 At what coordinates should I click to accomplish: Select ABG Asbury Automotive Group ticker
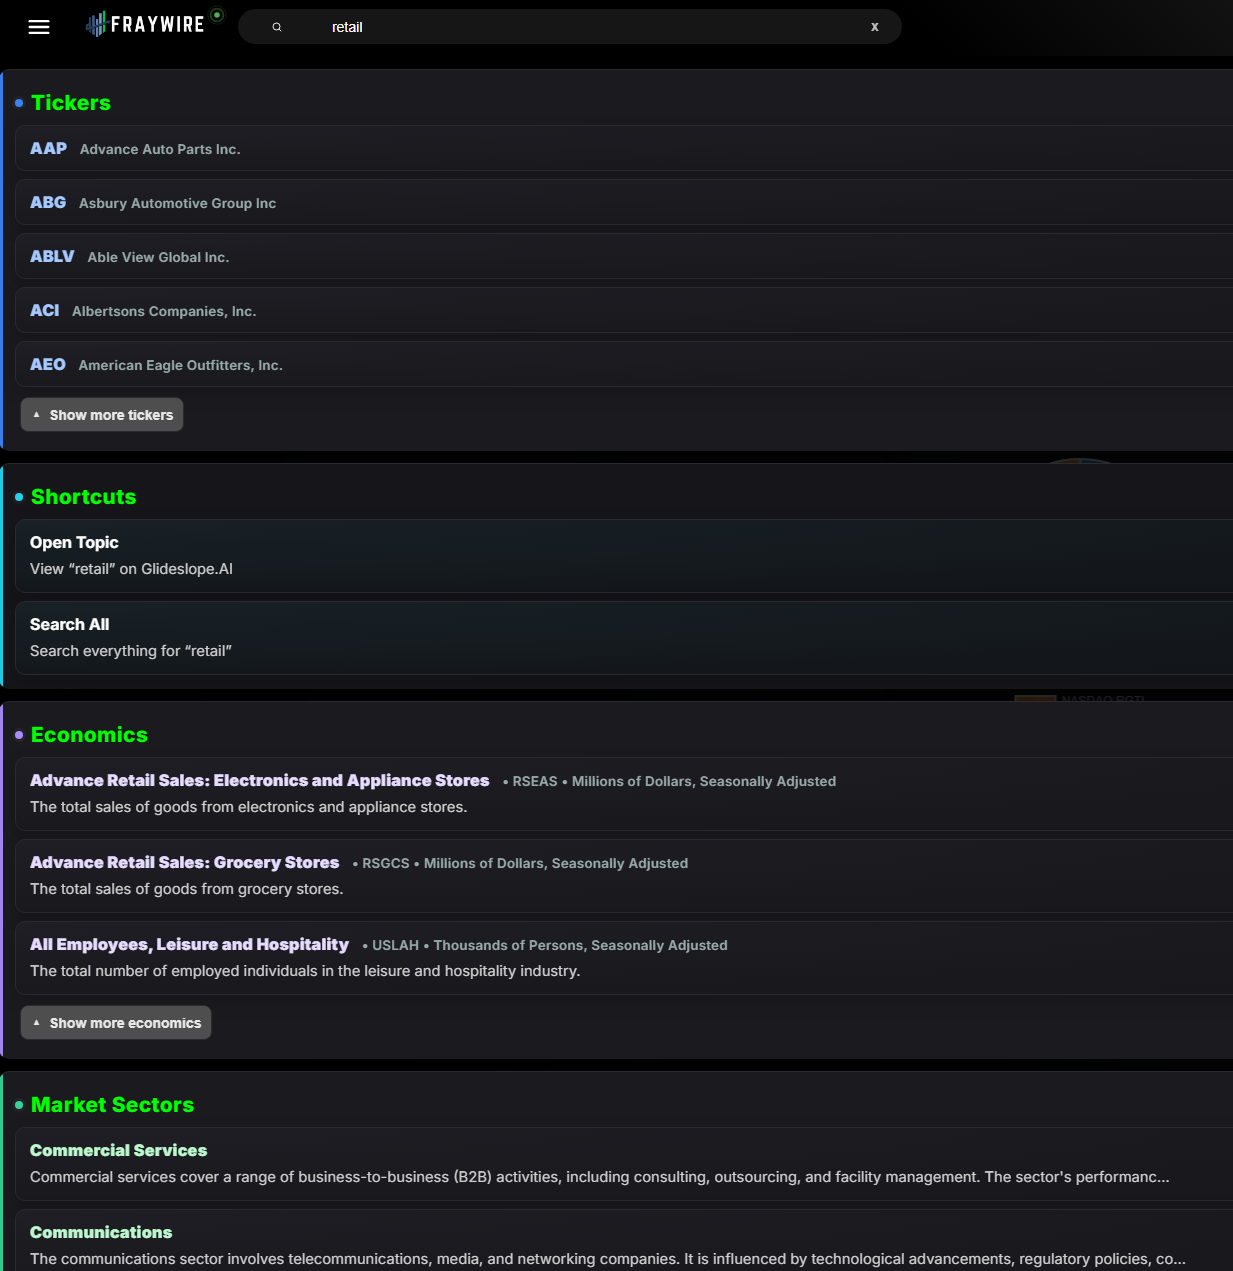click(x=153, y=203)
